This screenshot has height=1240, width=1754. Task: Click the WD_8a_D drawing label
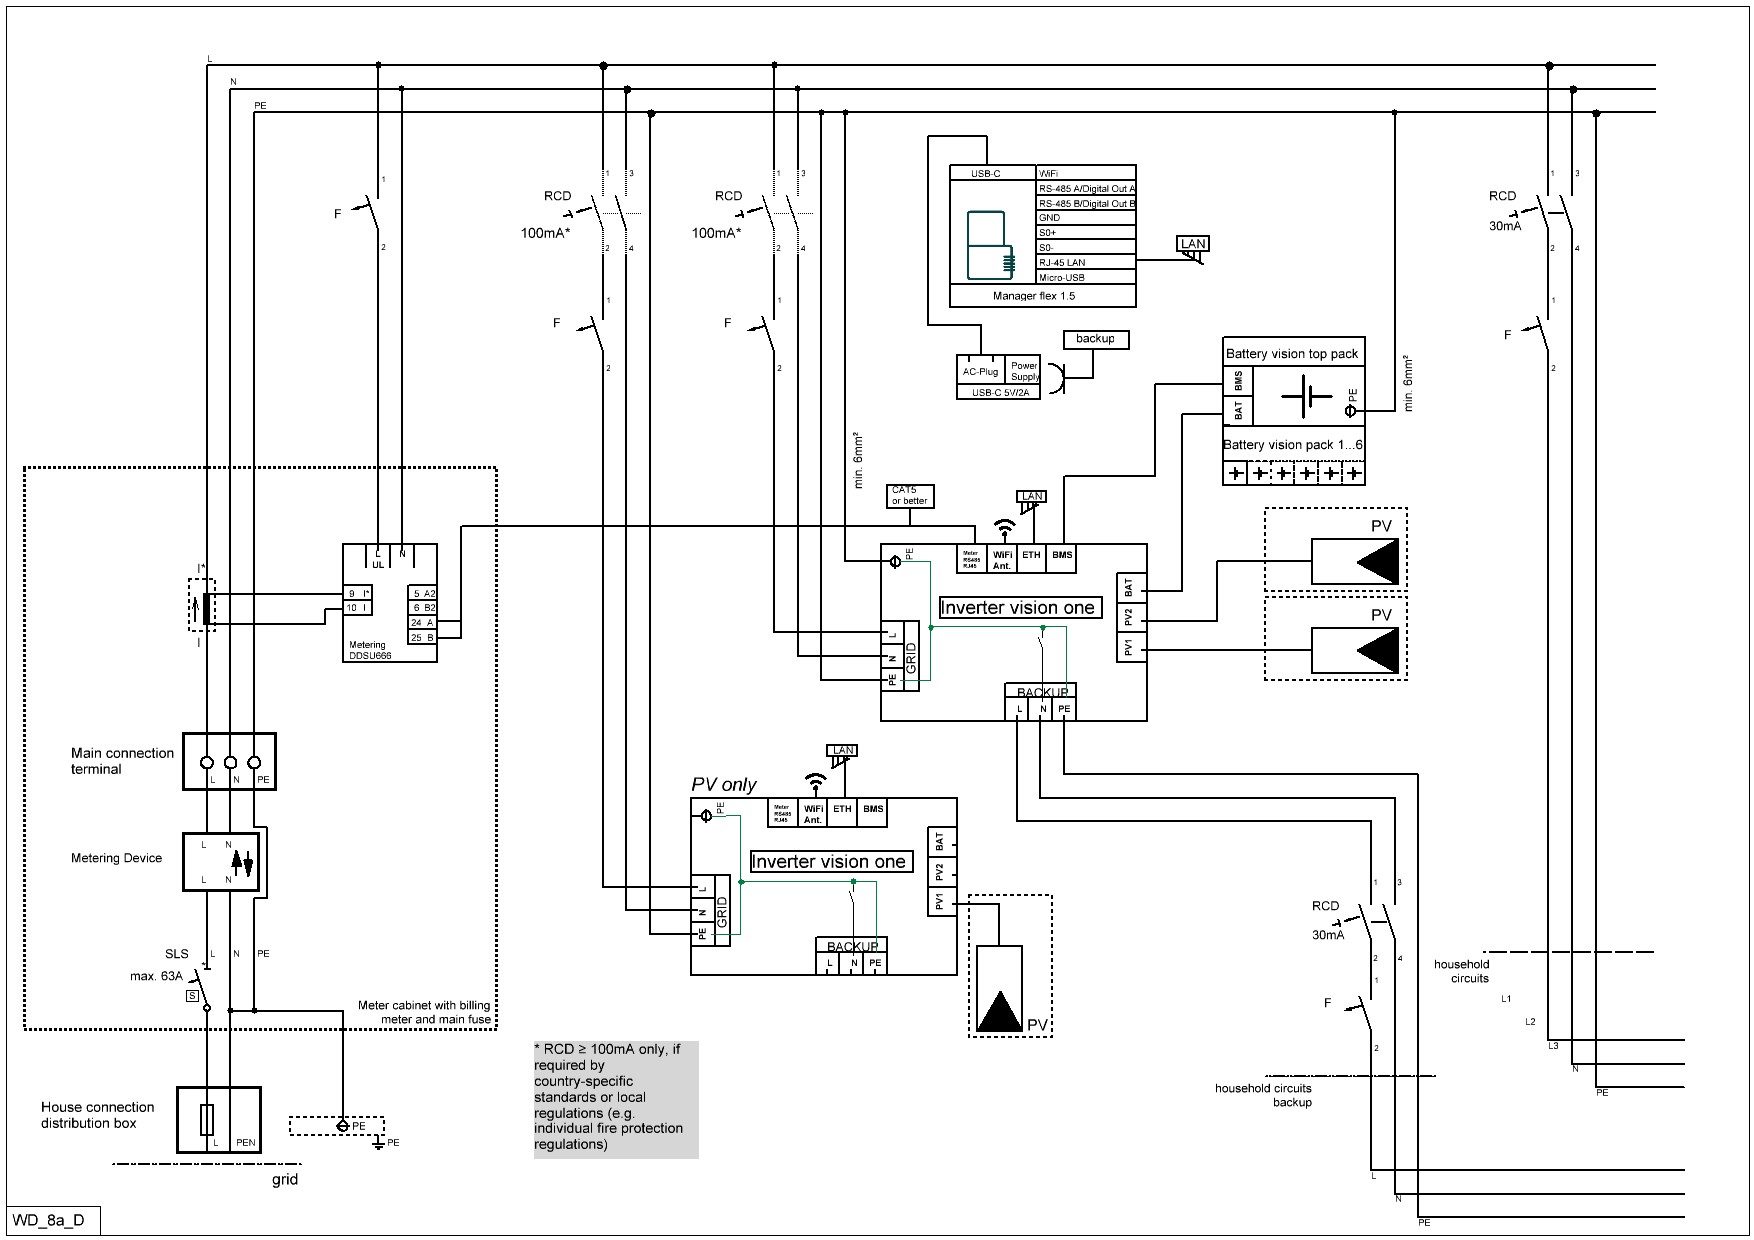pos(49,1221)
